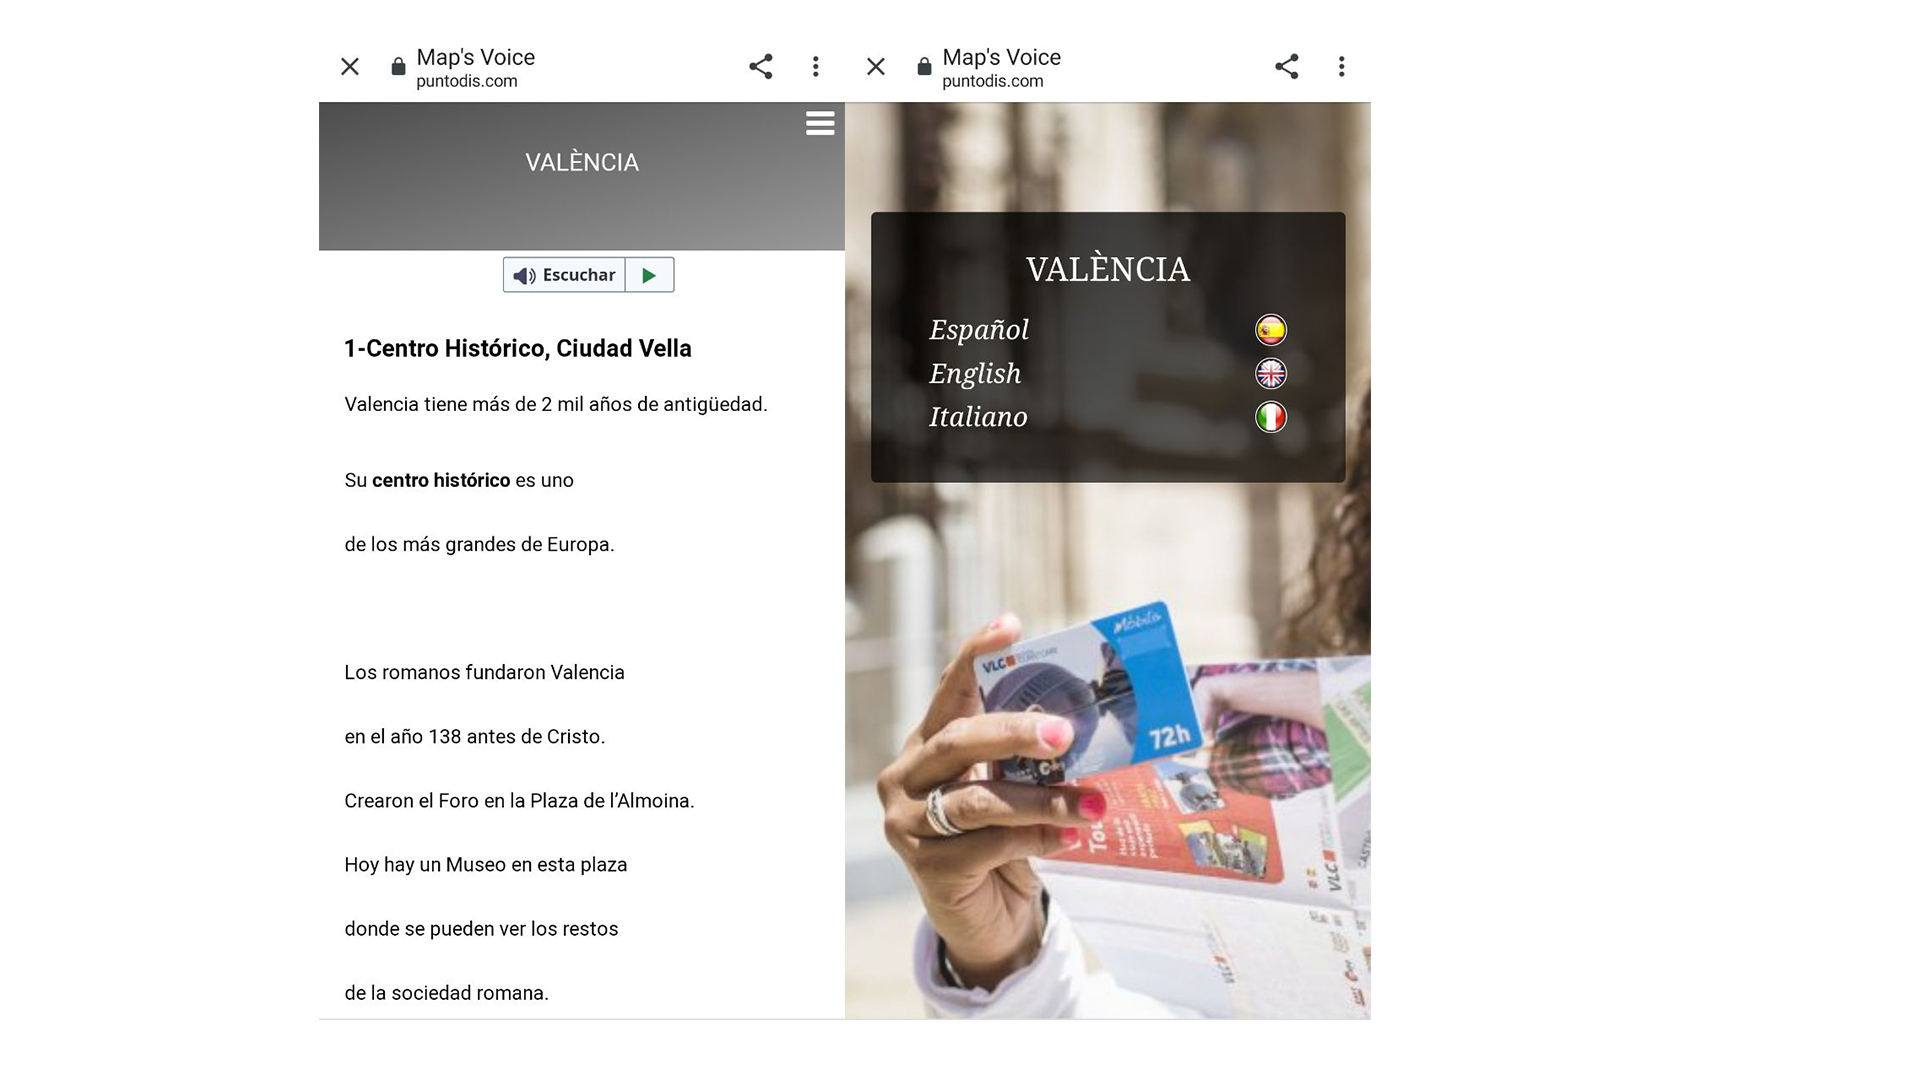Share the right Map's Voice page

[1286, 67]
